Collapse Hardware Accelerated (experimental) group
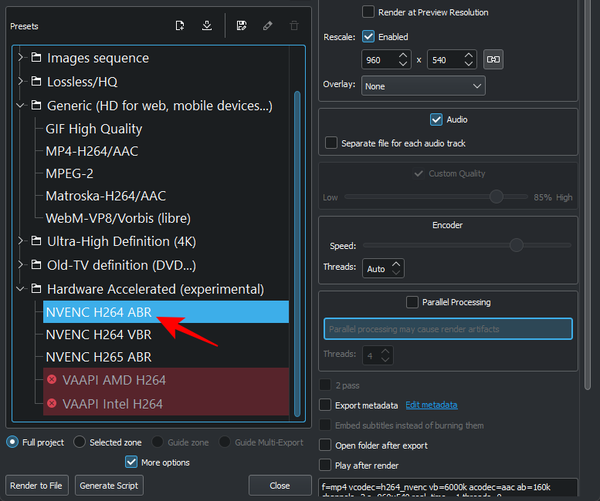Image resolution: width=600 pixels, height=501 pixels. point(21,289)
